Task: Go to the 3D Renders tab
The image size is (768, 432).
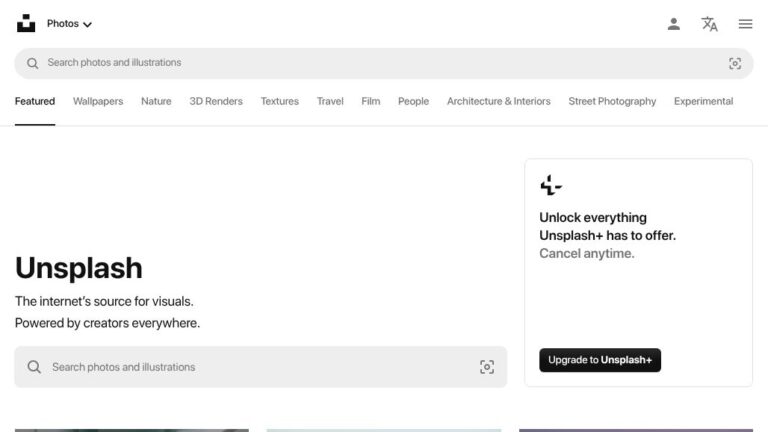Action: 216,101
